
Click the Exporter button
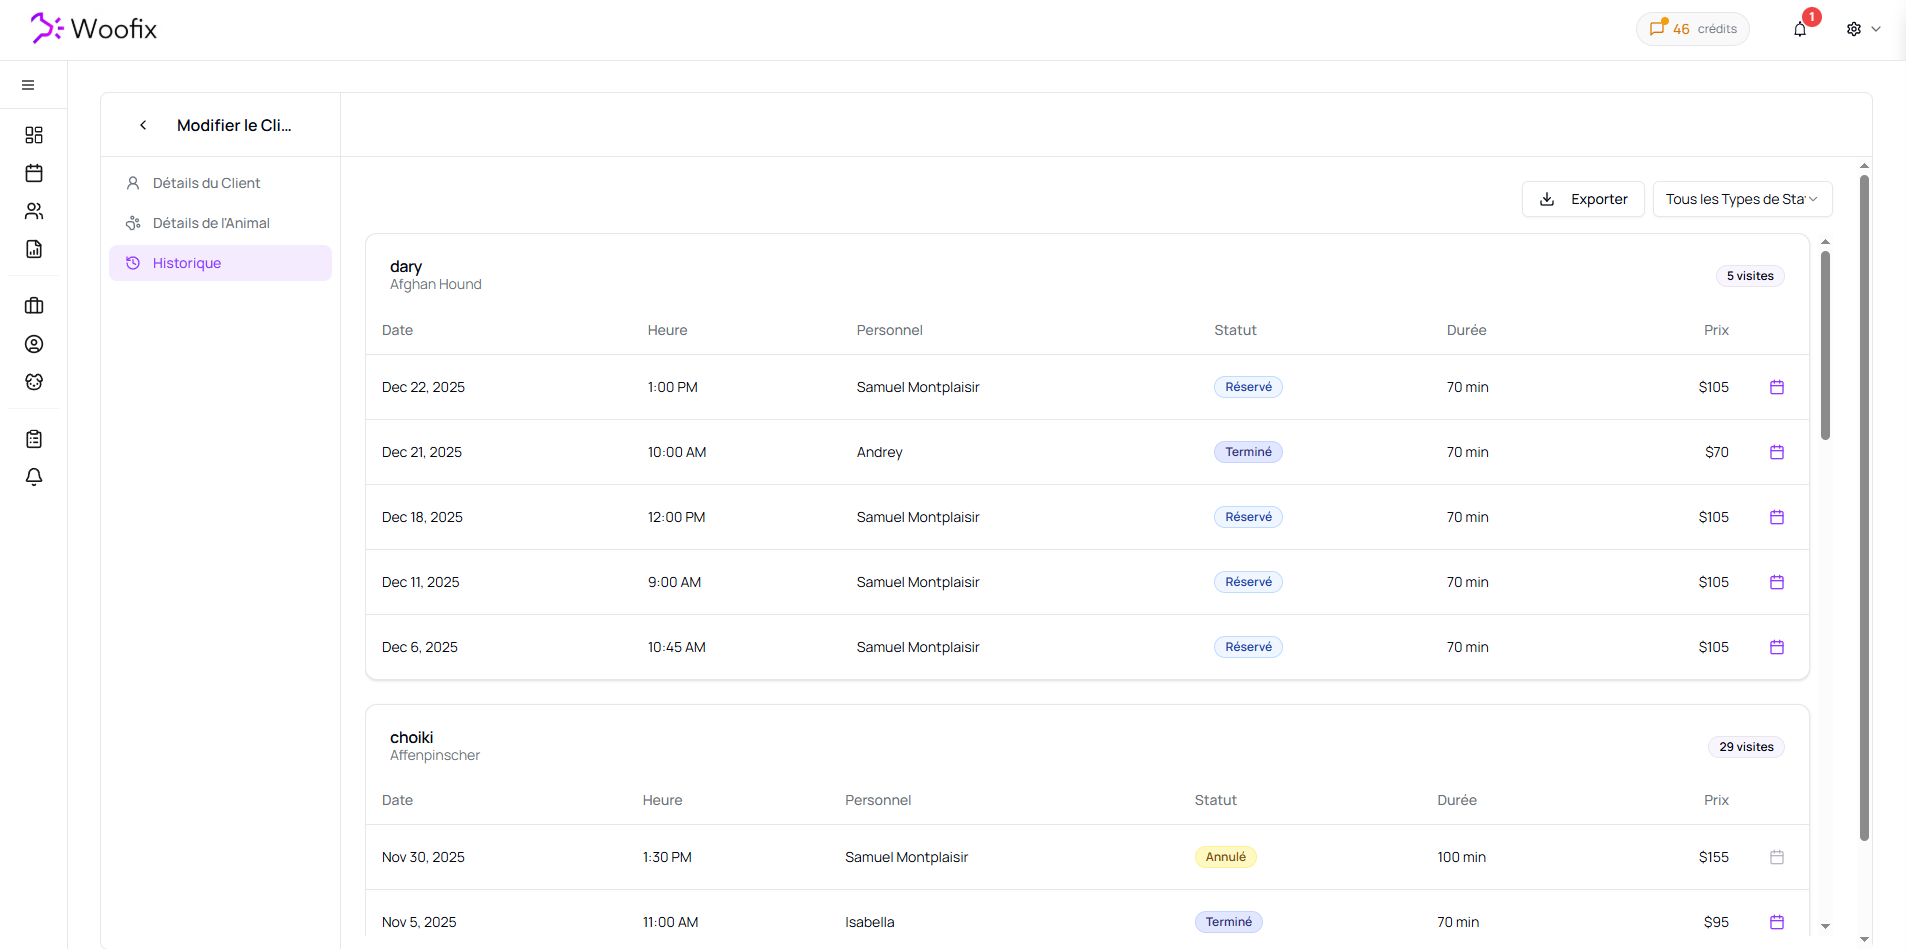click(x=1582, y=199)
